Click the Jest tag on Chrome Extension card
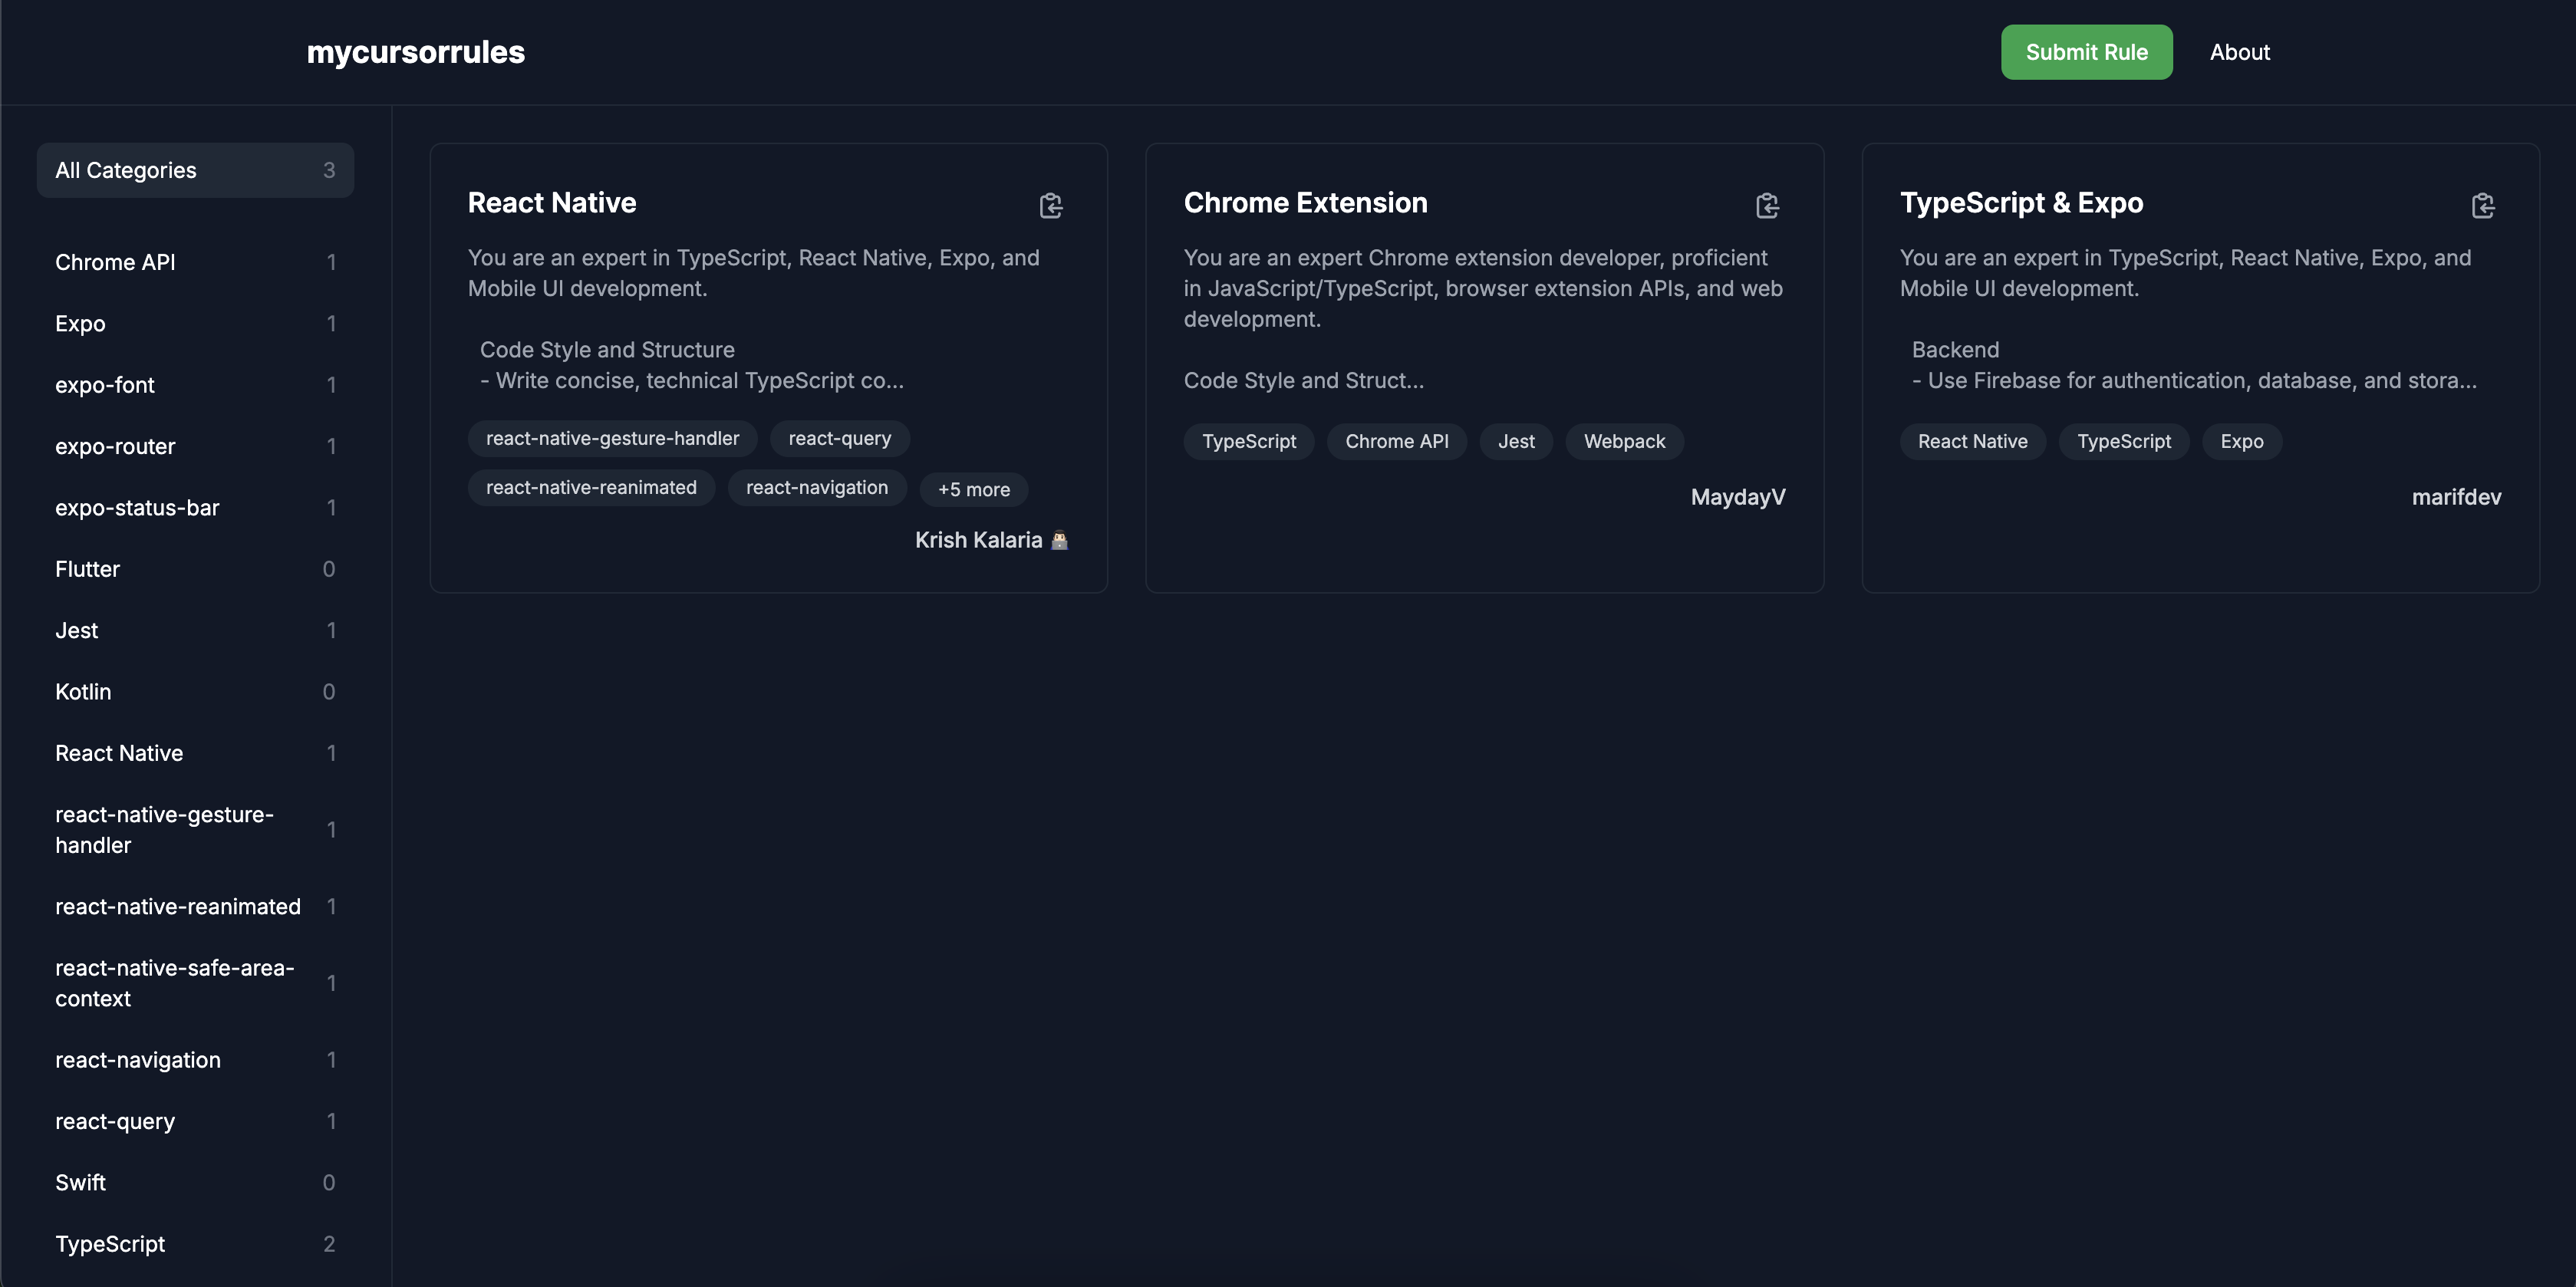2576x1287 pixels. [x=1516, y=442]
